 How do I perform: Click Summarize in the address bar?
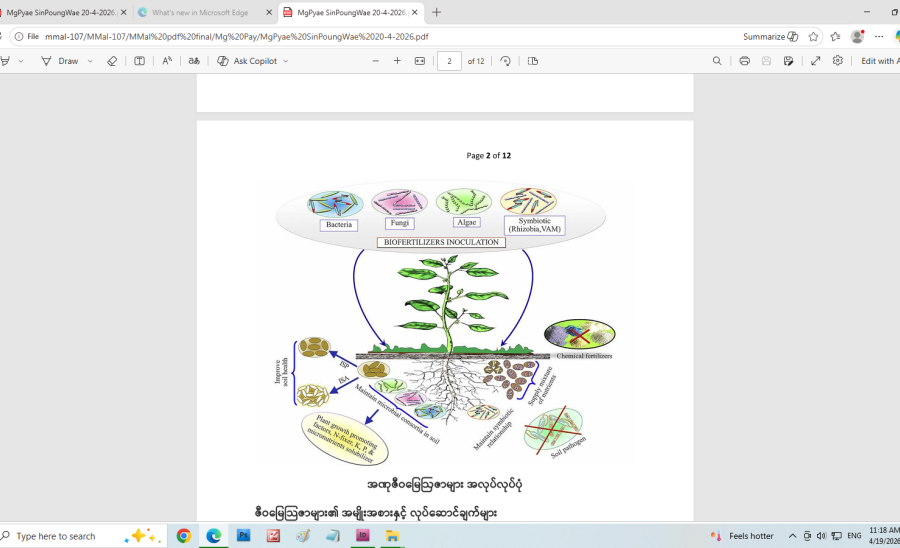(x=770, y=37)
